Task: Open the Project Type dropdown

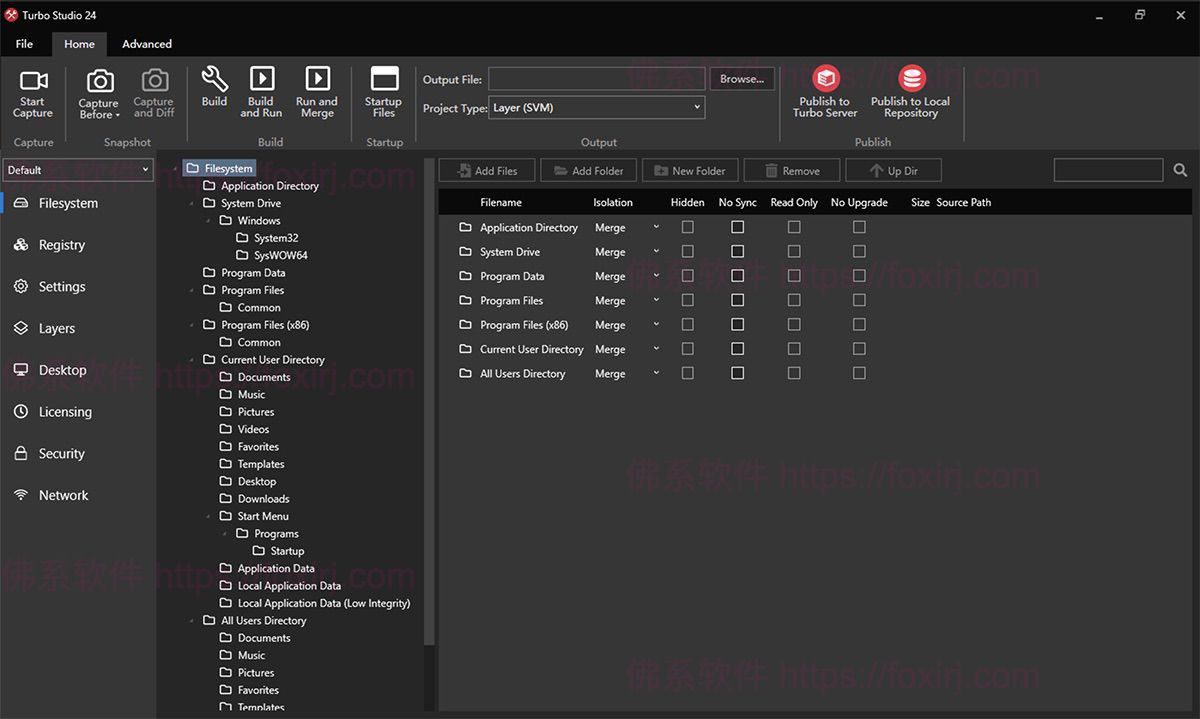Action: [597, 108]
